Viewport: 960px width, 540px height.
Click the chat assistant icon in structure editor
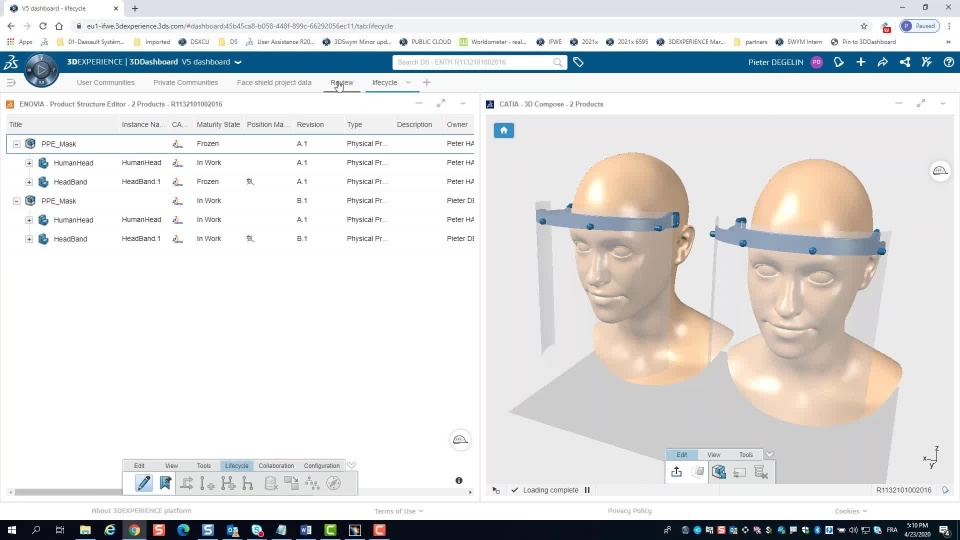click(x=460, y=440)
